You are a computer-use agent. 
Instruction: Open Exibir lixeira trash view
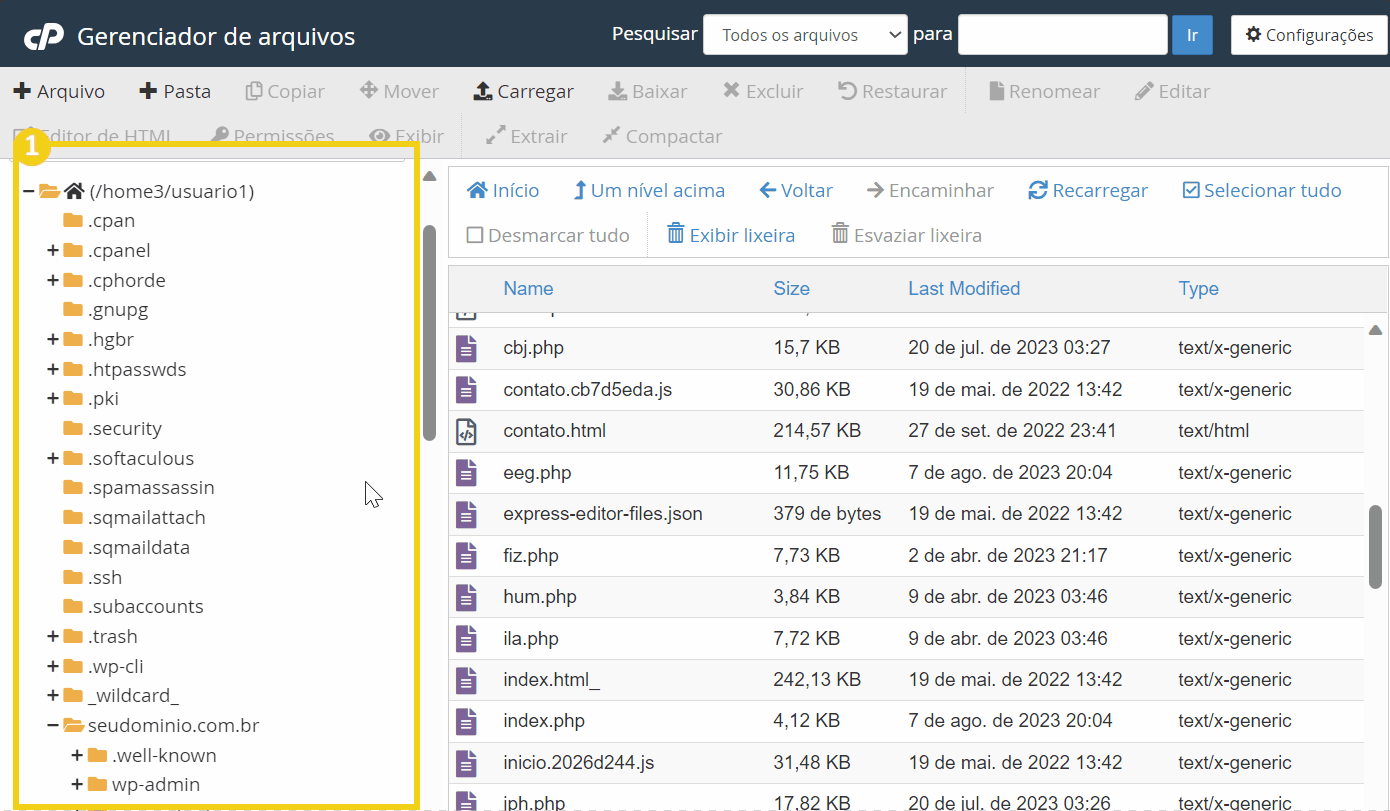[x=731, y=235]
